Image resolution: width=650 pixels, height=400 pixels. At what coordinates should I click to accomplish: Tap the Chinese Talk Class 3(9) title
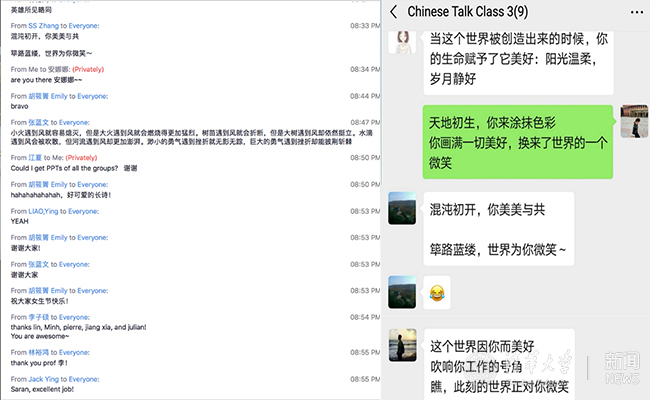point(484,12)
